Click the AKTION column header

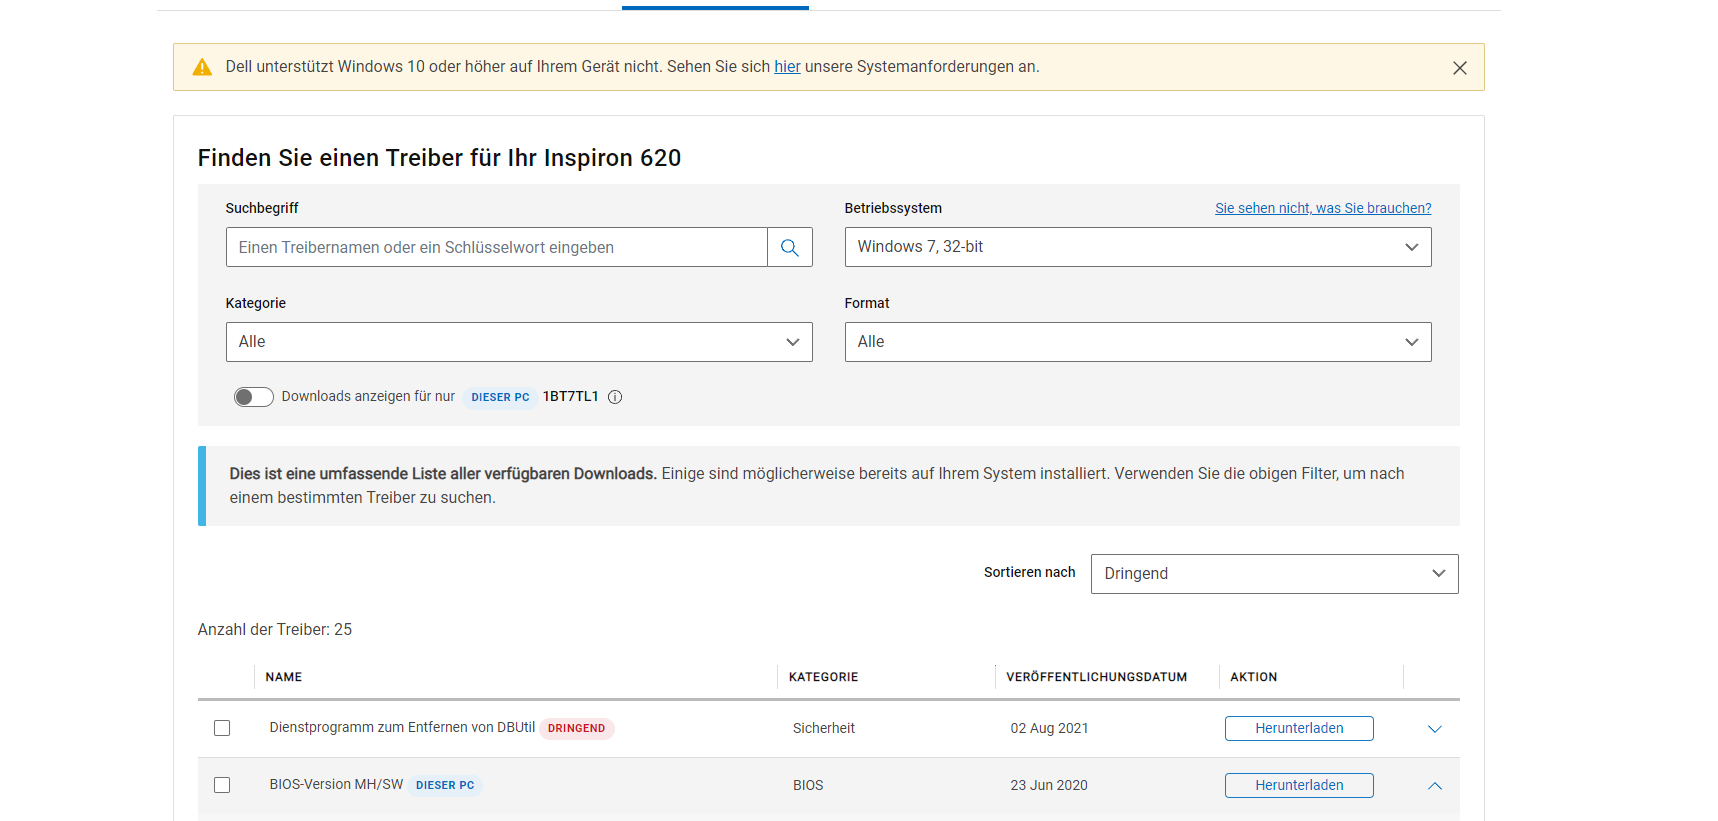tap(1253, 677)
